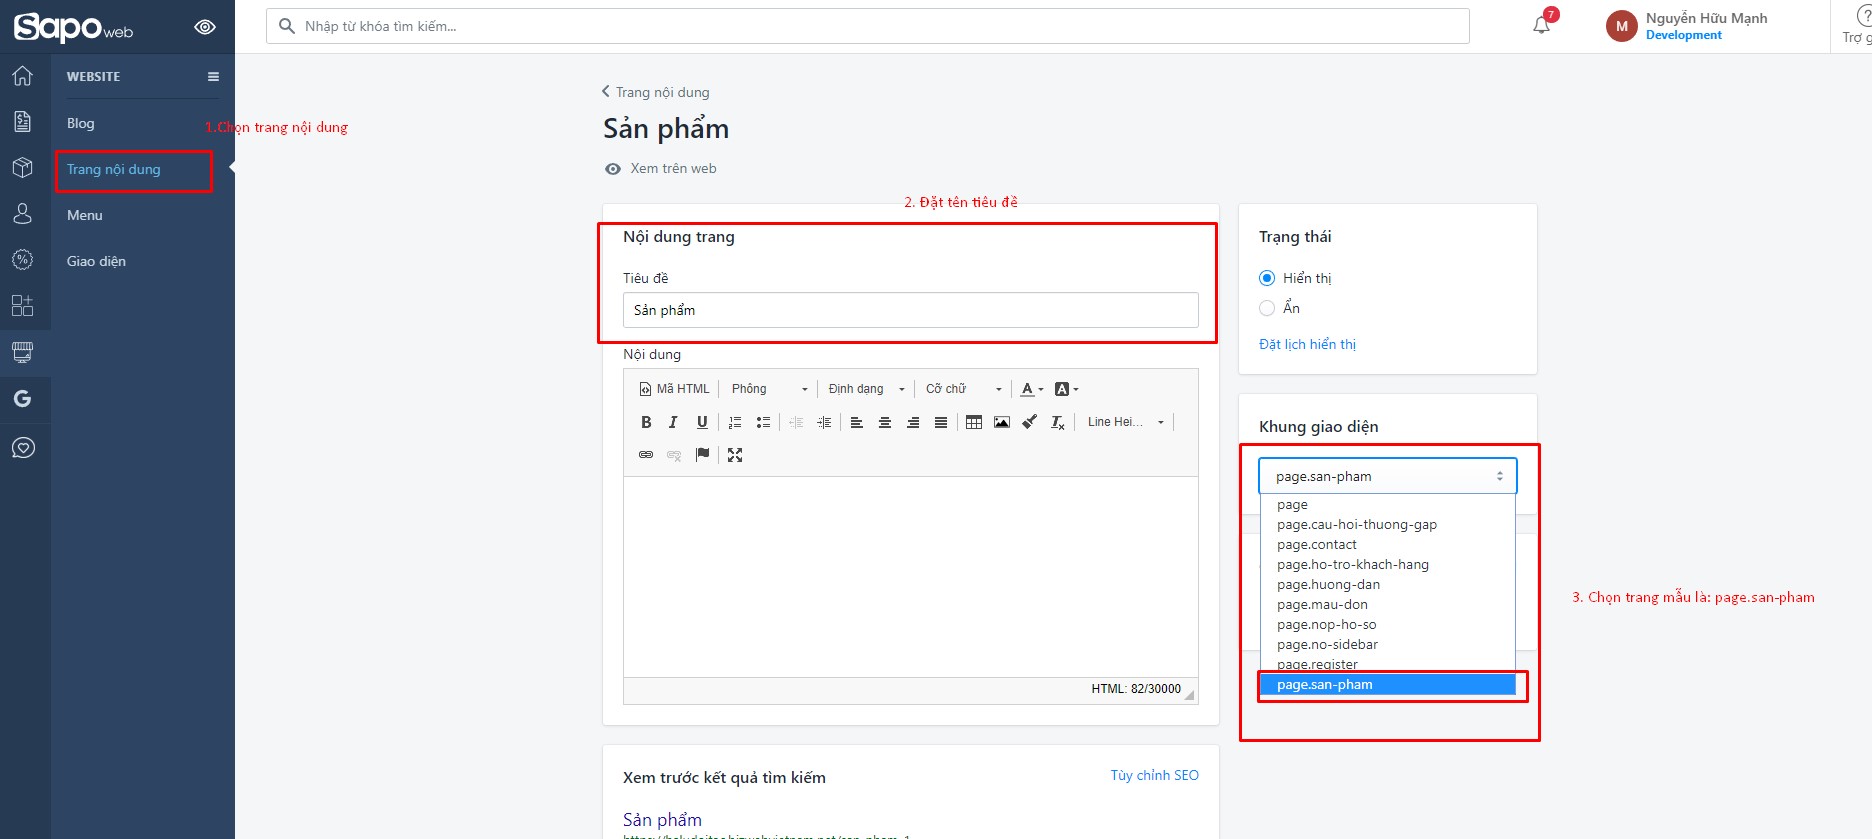
Task: Insert a bulleted list
Action: coord(763,422)
